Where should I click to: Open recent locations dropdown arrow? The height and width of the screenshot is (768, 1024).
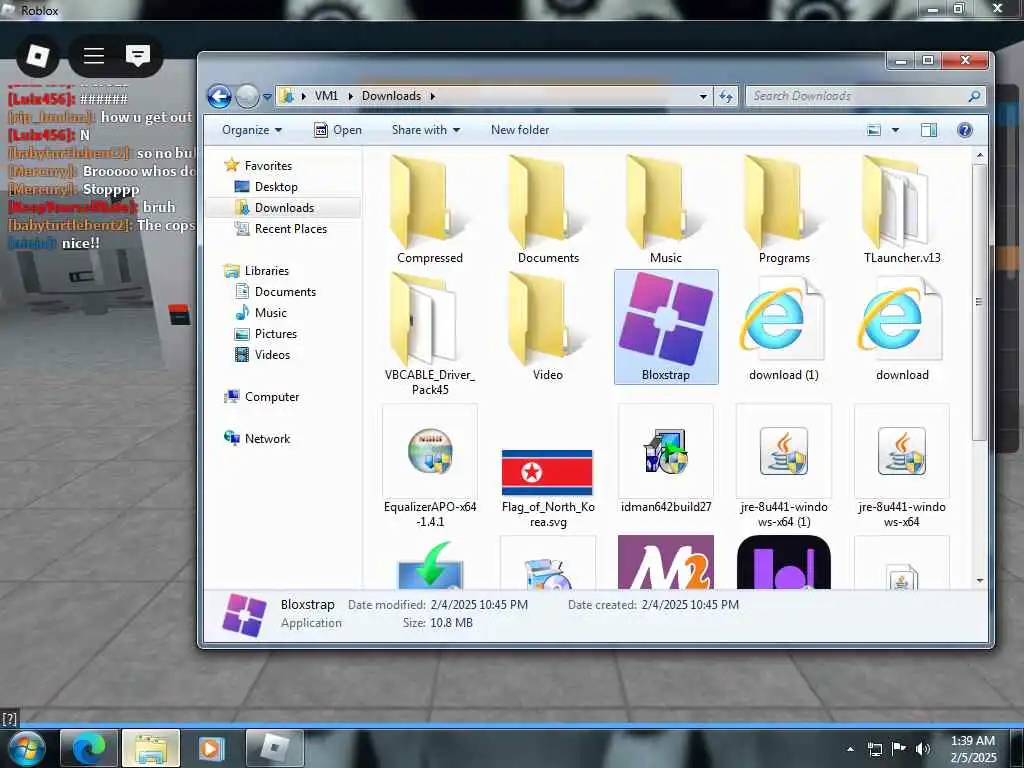pyautogui.click(x=267, y=97)
